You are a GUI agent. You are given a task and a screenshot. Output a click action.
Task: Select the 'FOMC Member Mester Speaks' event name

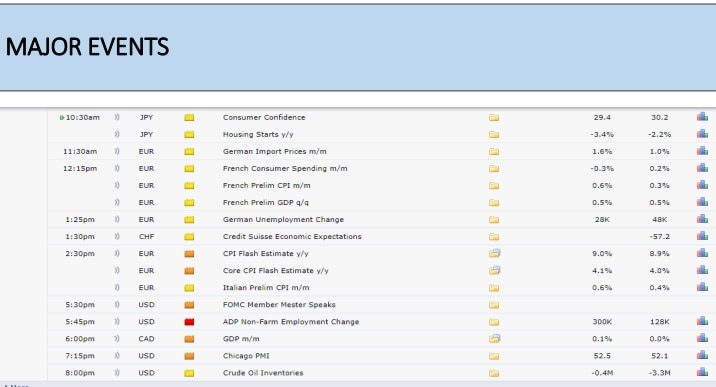pyautogui.click(x=279, y=304)
